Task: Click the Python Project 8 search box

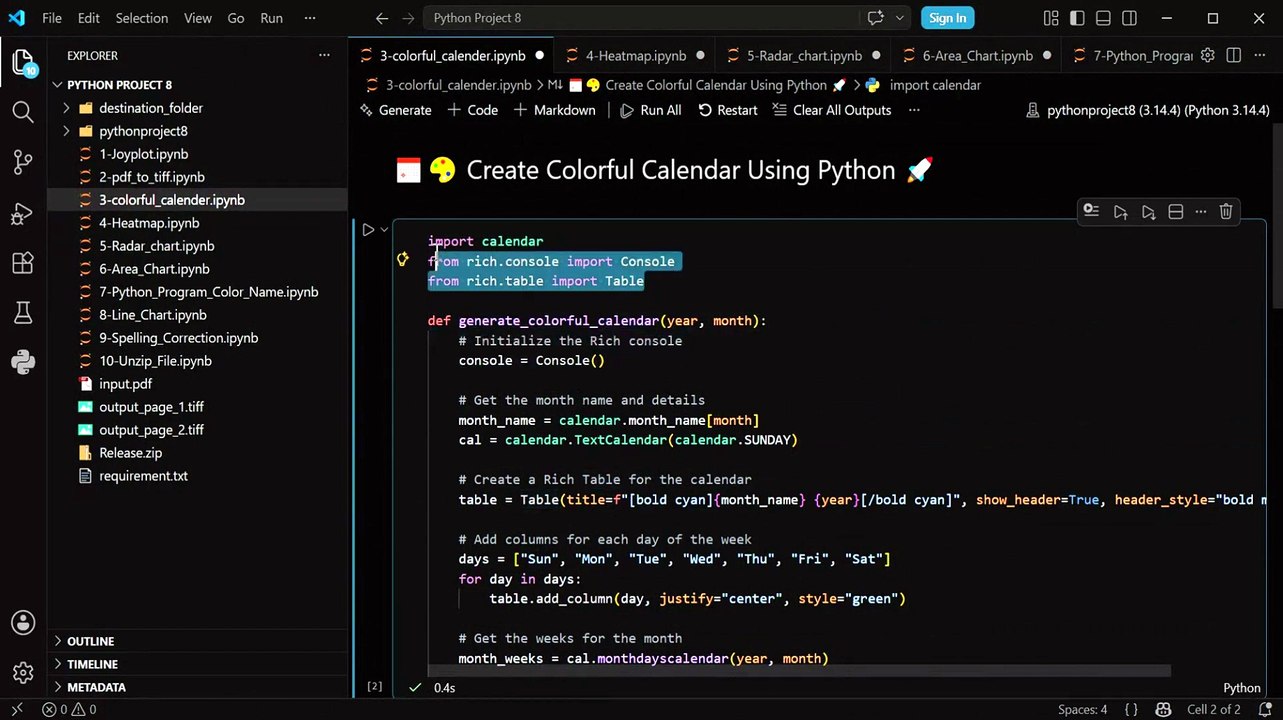Action: (642, 18)
